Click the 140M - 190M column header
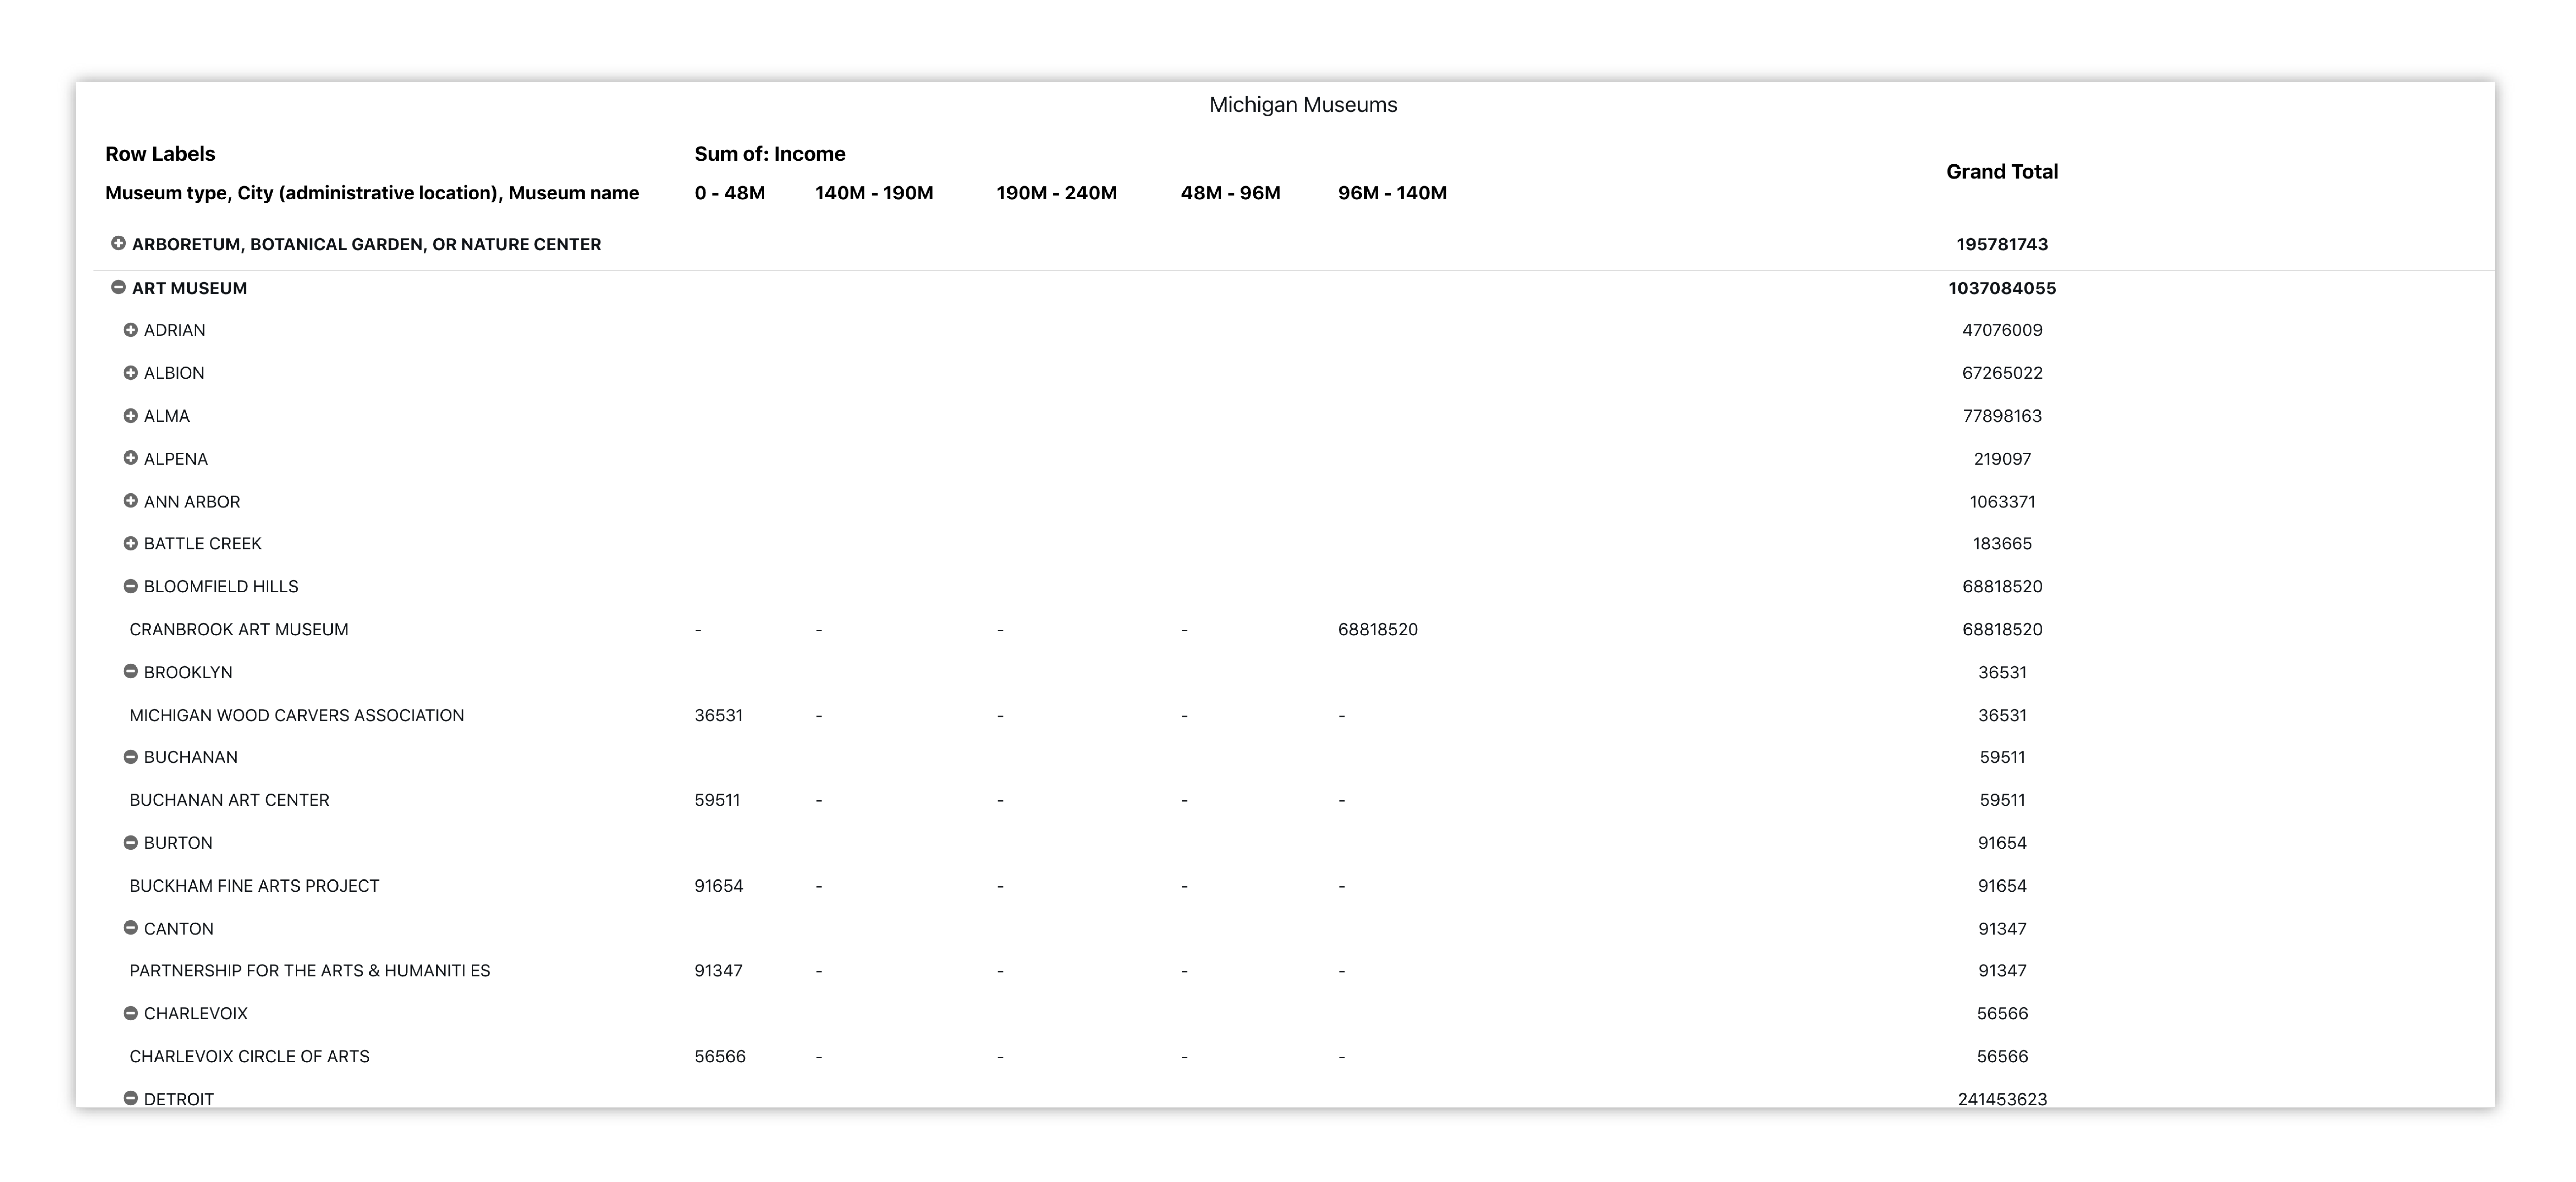2576x1182 pixels. coord(874,193)
